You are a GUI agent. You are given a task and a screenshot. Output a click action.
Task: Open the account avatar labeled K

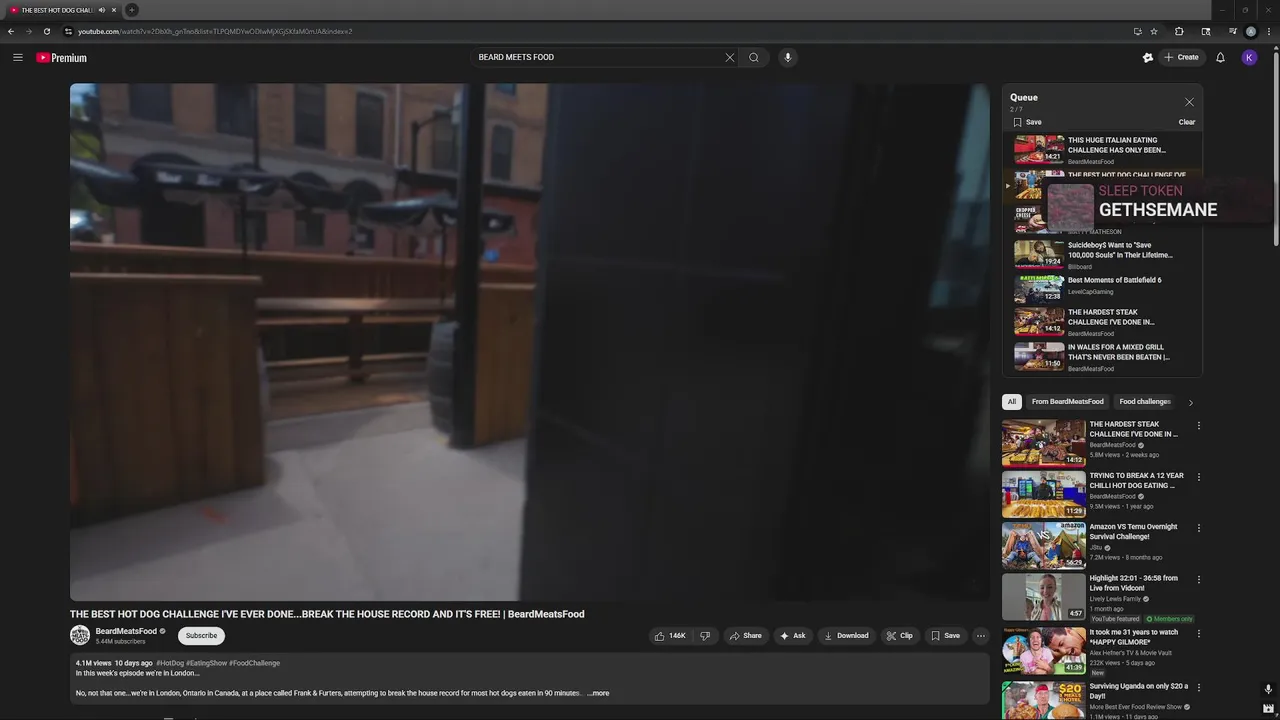point(1249,57)
